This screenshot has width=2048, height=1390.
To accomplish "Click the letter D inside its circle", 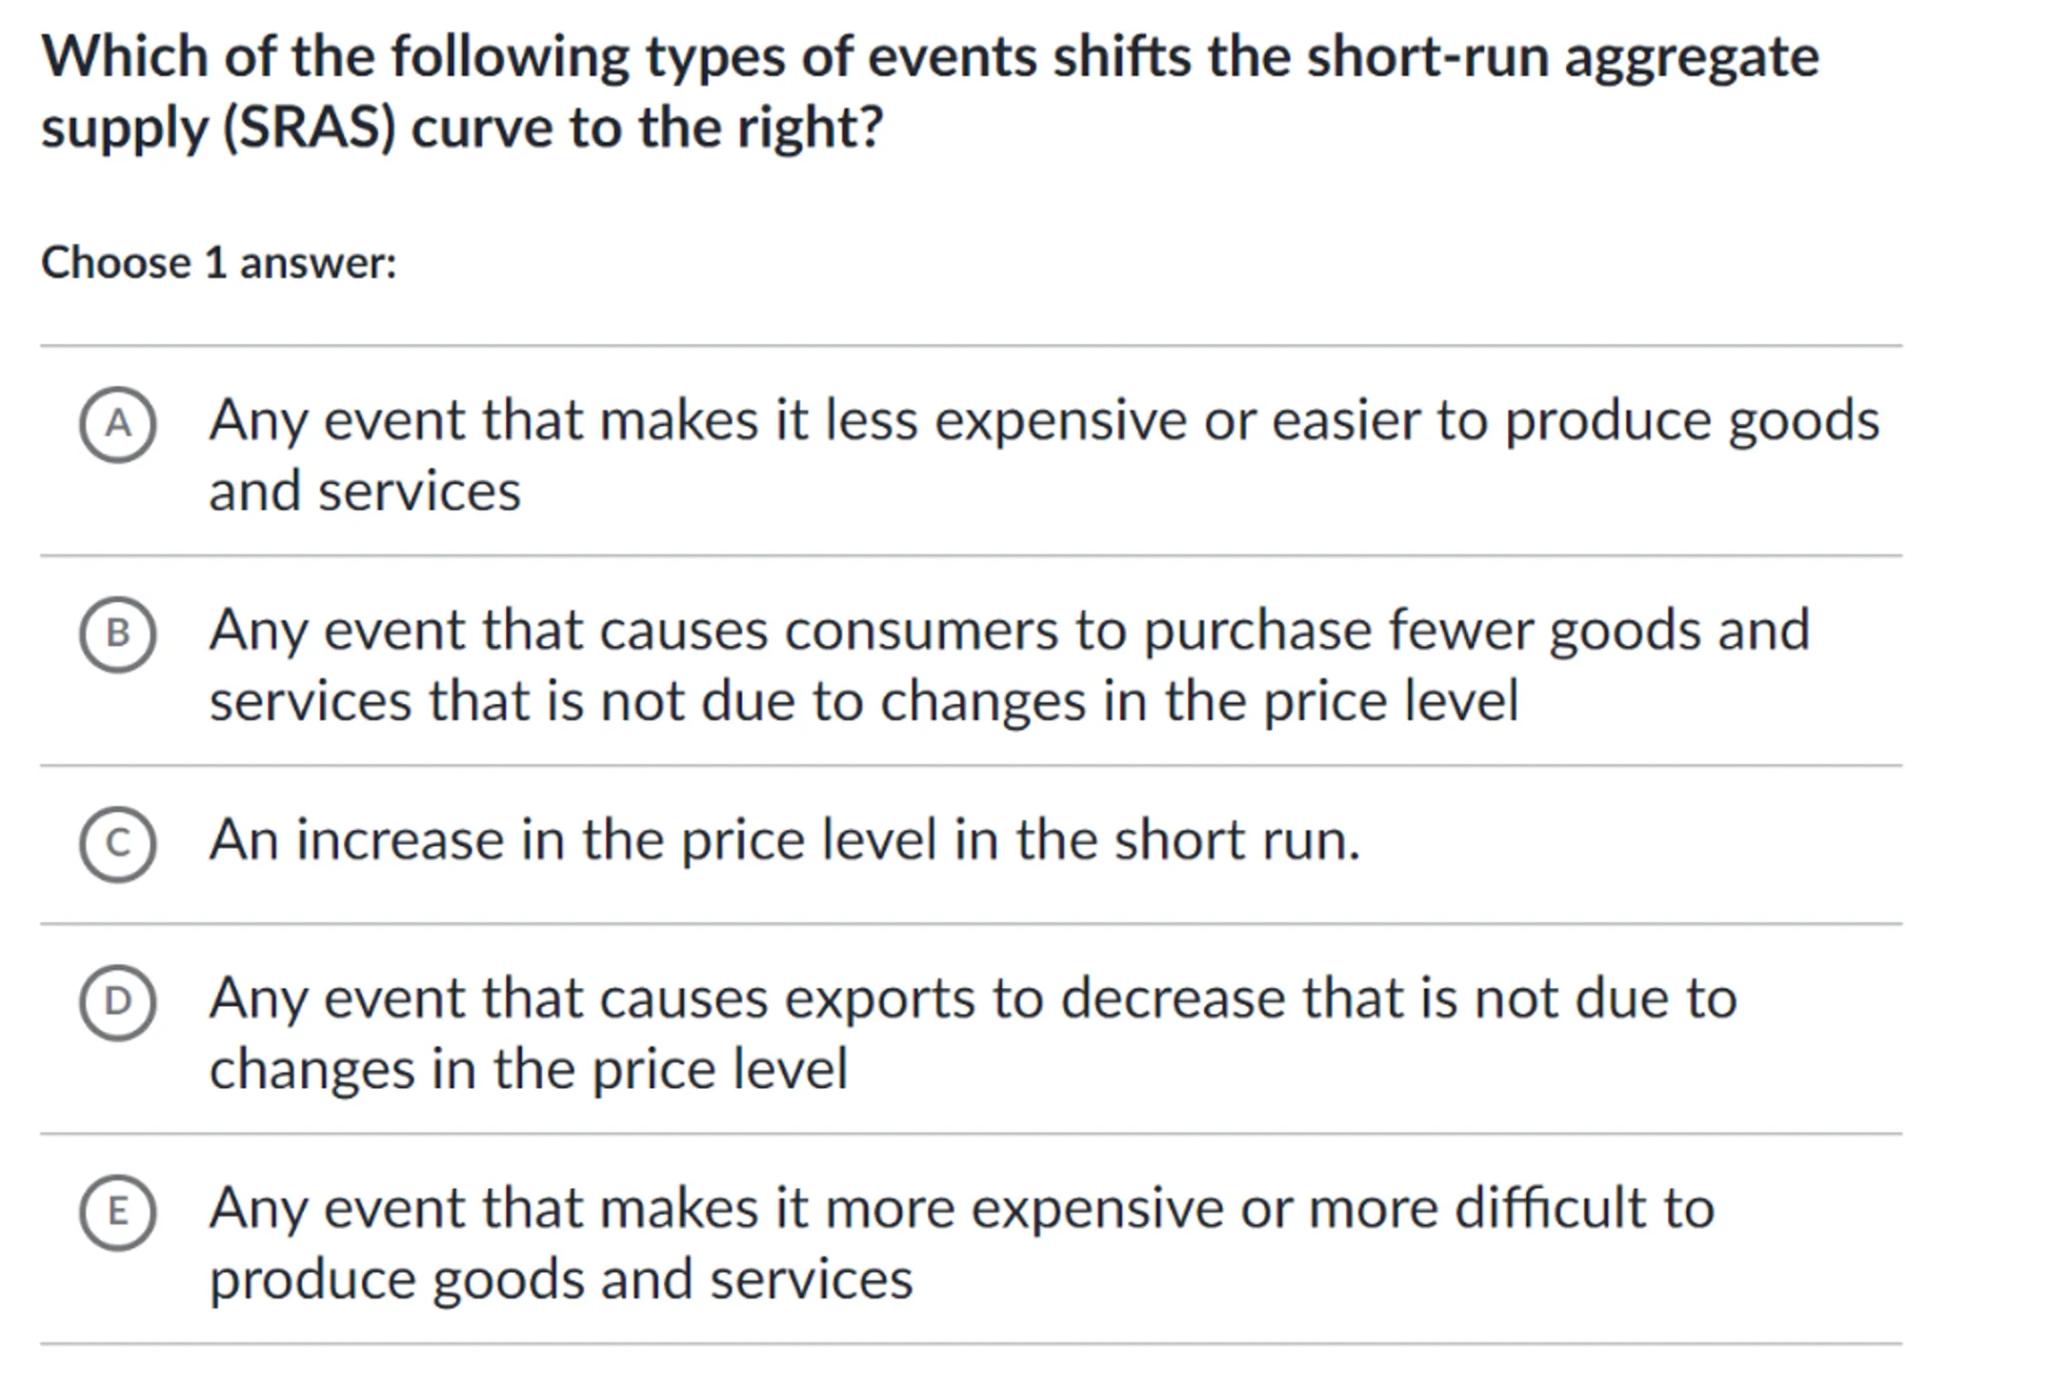I will click(118, 1002).
